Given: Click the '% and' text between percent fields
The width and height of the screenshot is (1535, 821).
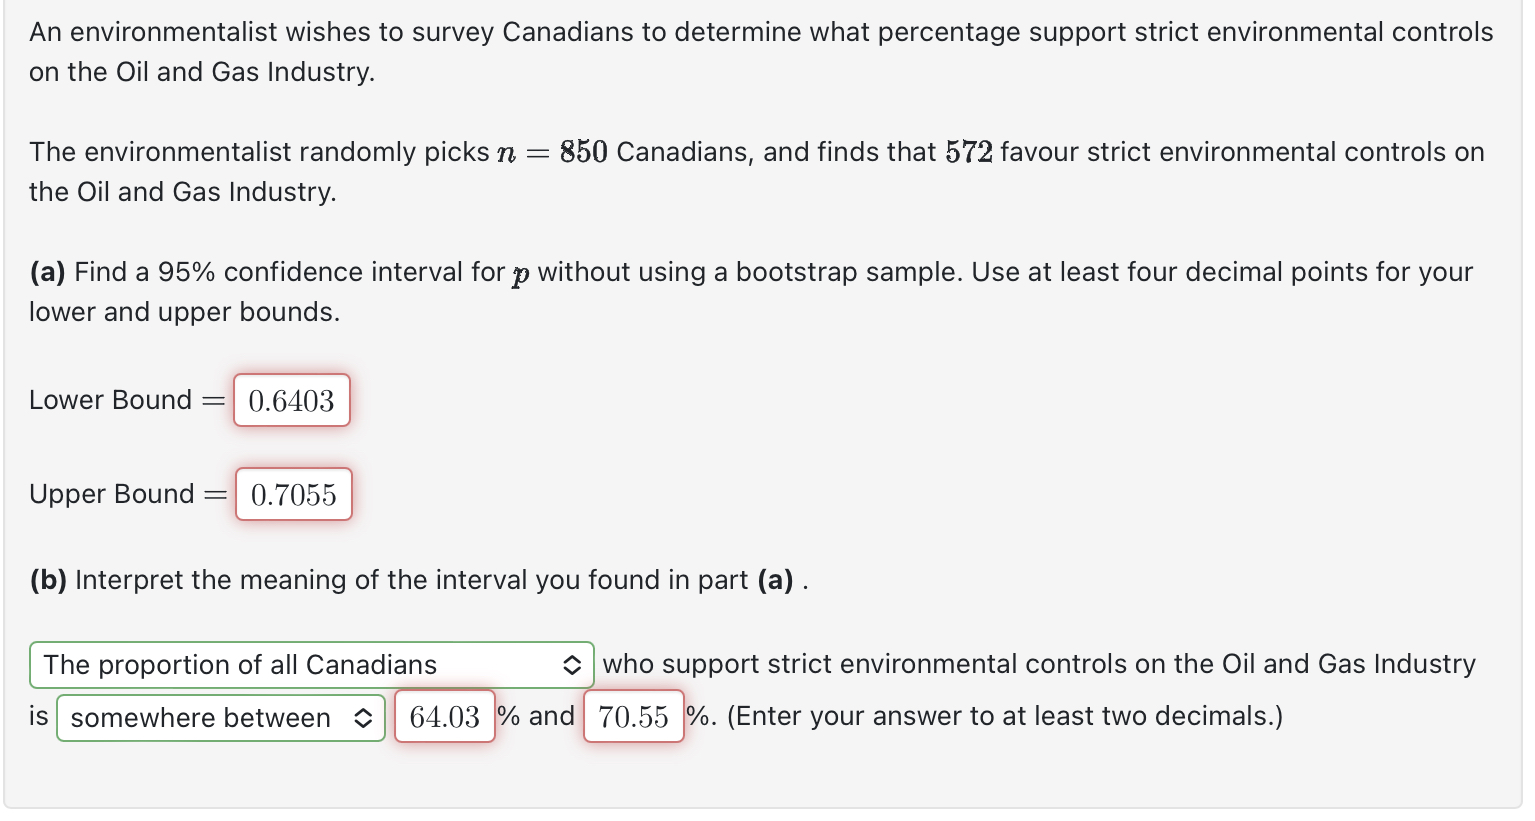Looking at the screenshot, I should tap(537, 716).
